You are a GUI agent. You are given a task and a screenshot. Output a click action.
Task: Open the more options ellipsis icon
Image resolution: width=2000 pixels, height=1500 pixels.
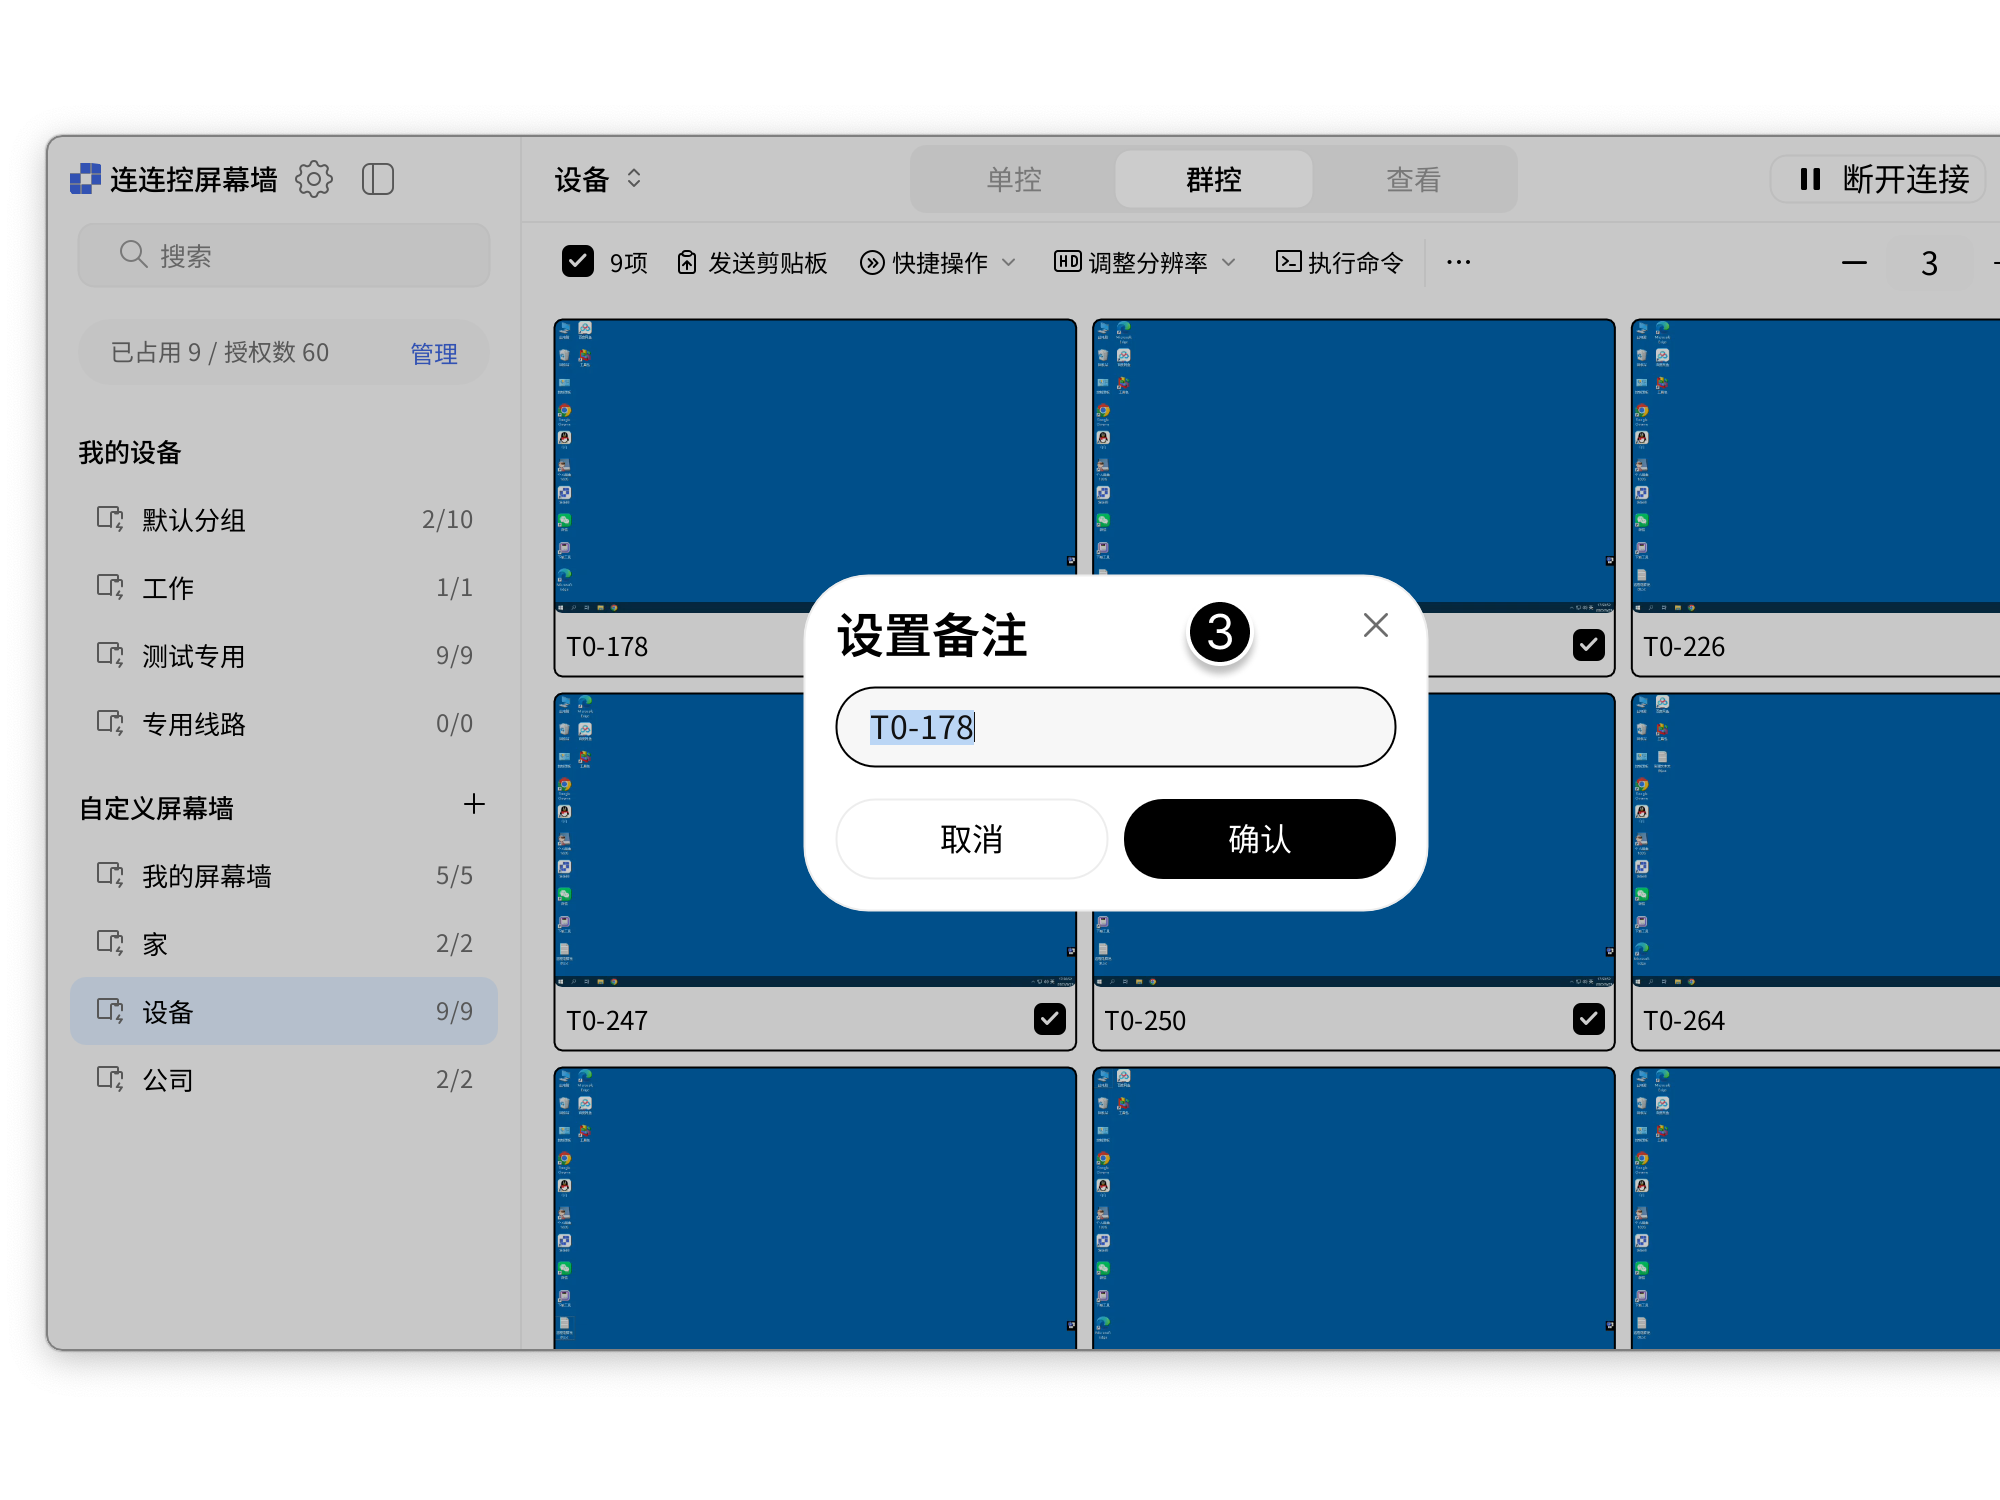point(1457,262)
